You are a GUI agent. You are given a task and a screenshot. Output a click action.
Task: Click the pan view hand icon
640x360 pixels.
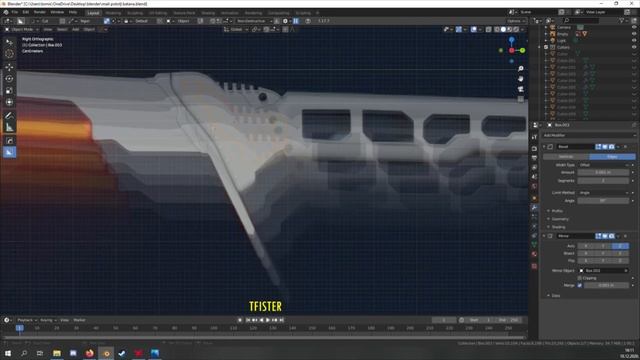pos(520,79)
